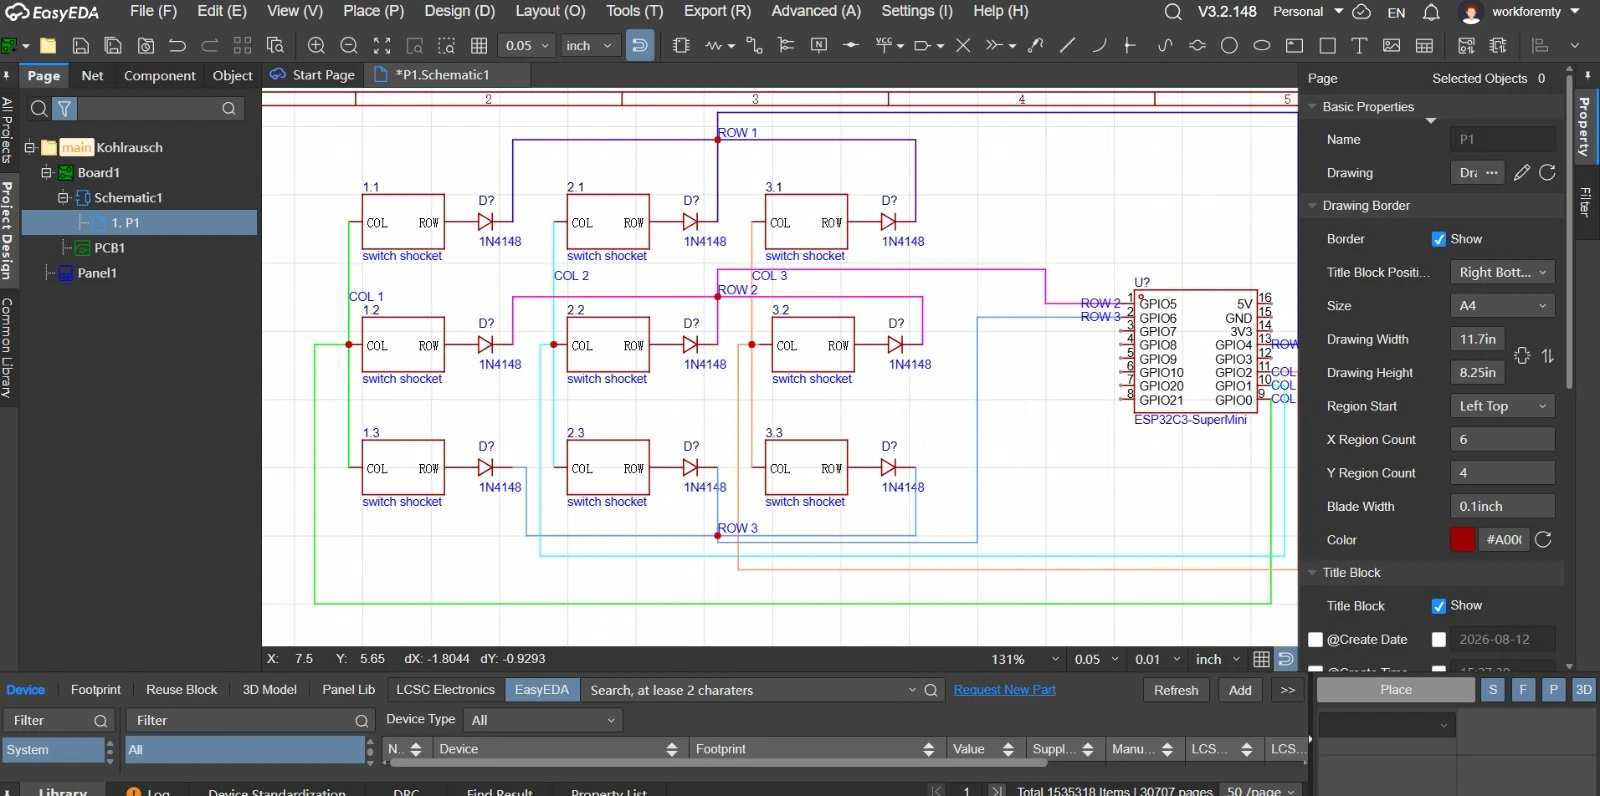Click the Save All icon
The width and height of the screenshot is (1600, 796).
pos(113,46)
